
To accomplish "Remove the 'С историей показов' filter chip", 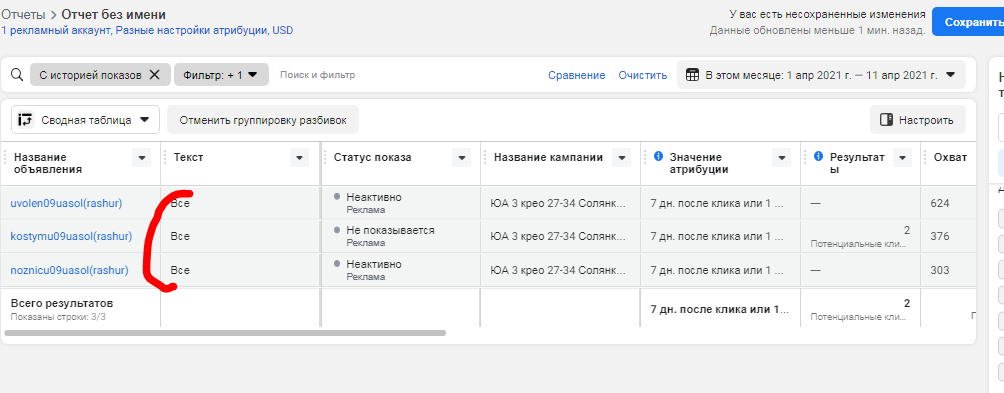I will tap(154, 75).
